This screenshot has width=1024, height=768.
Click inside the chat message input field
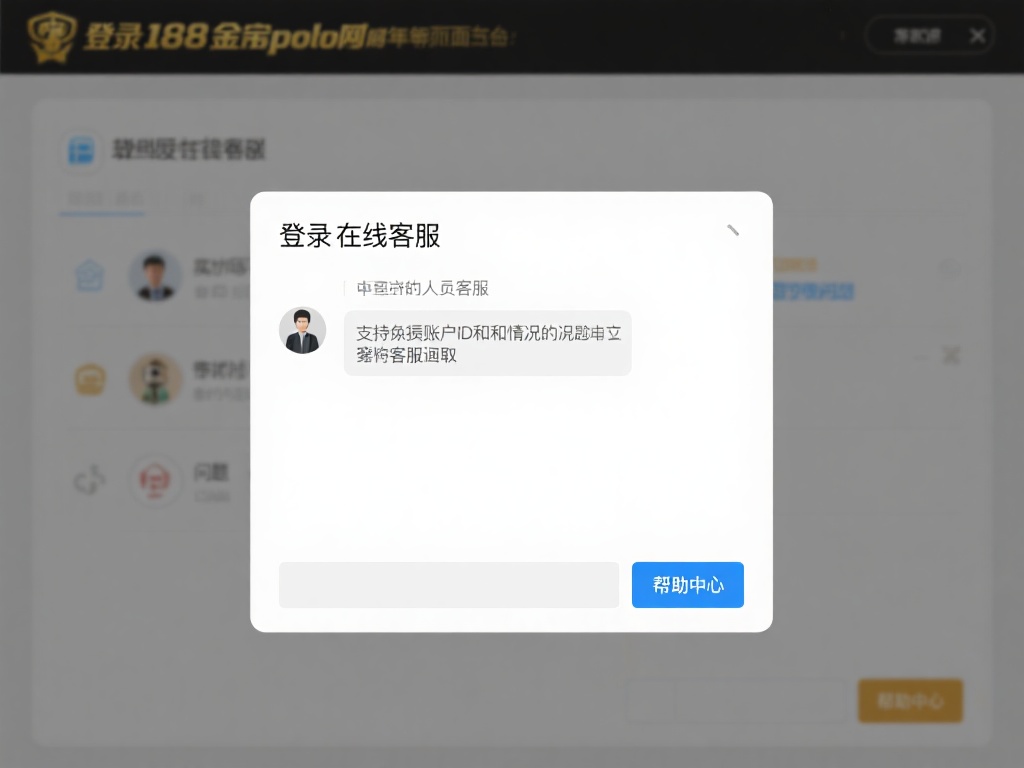[x=448, y=585]
